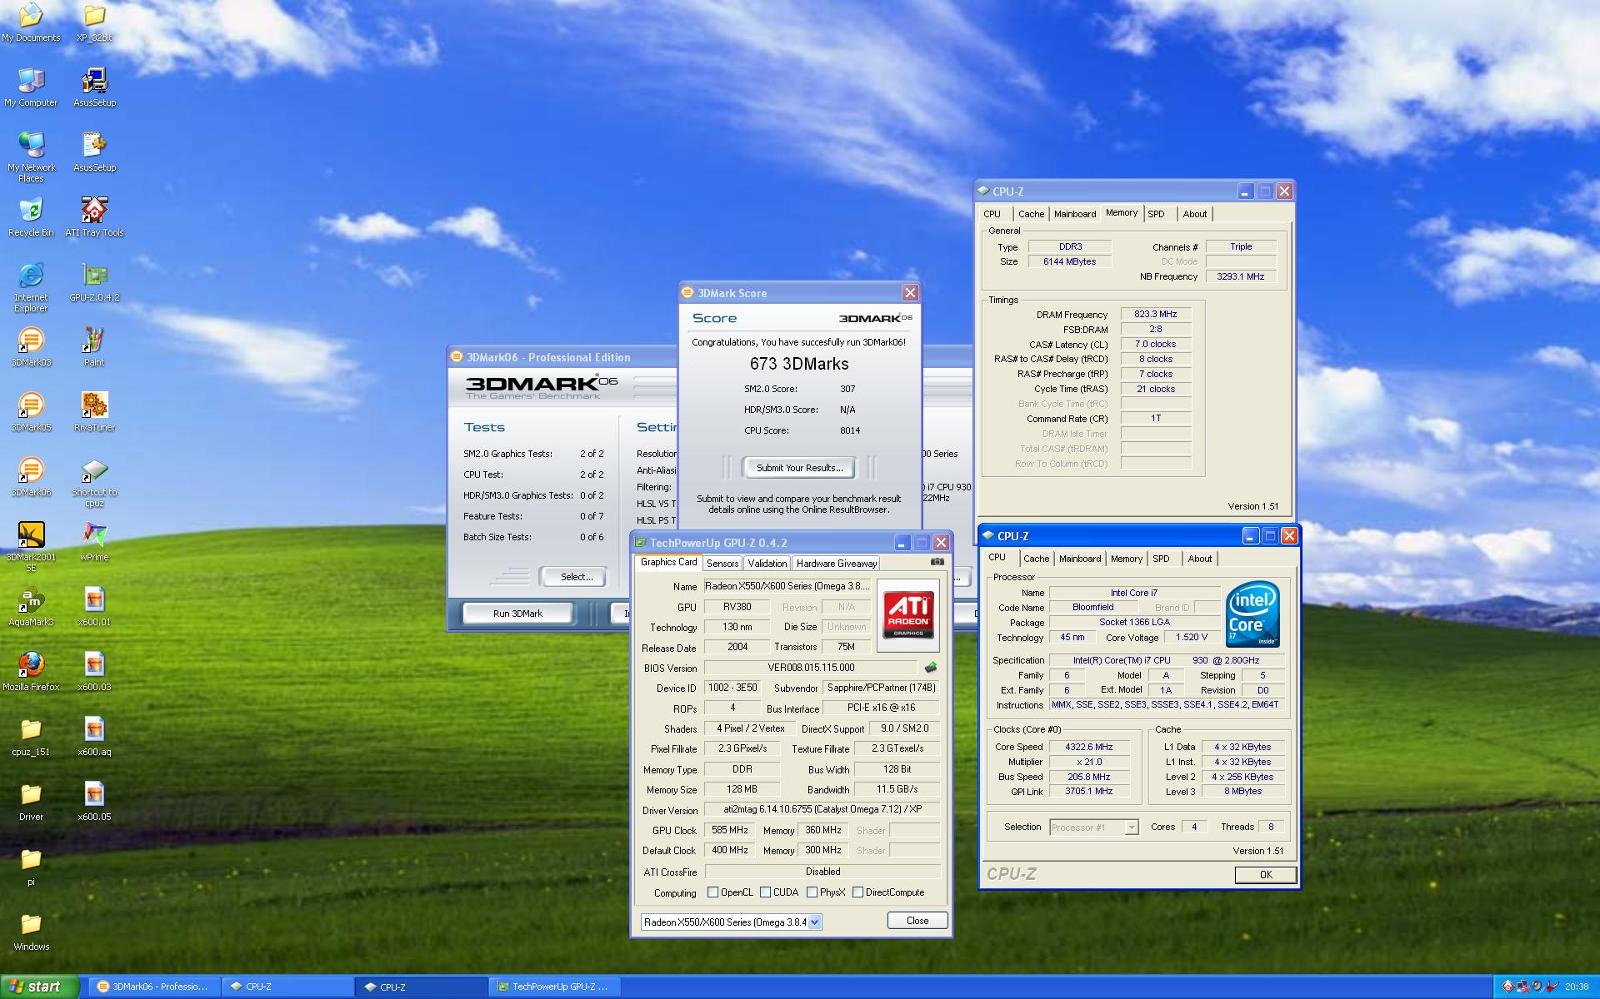Open Driver folder on desktop
Image resolution: width=1600 pixels, height=999 pixels.
click(x=31, y=802)
